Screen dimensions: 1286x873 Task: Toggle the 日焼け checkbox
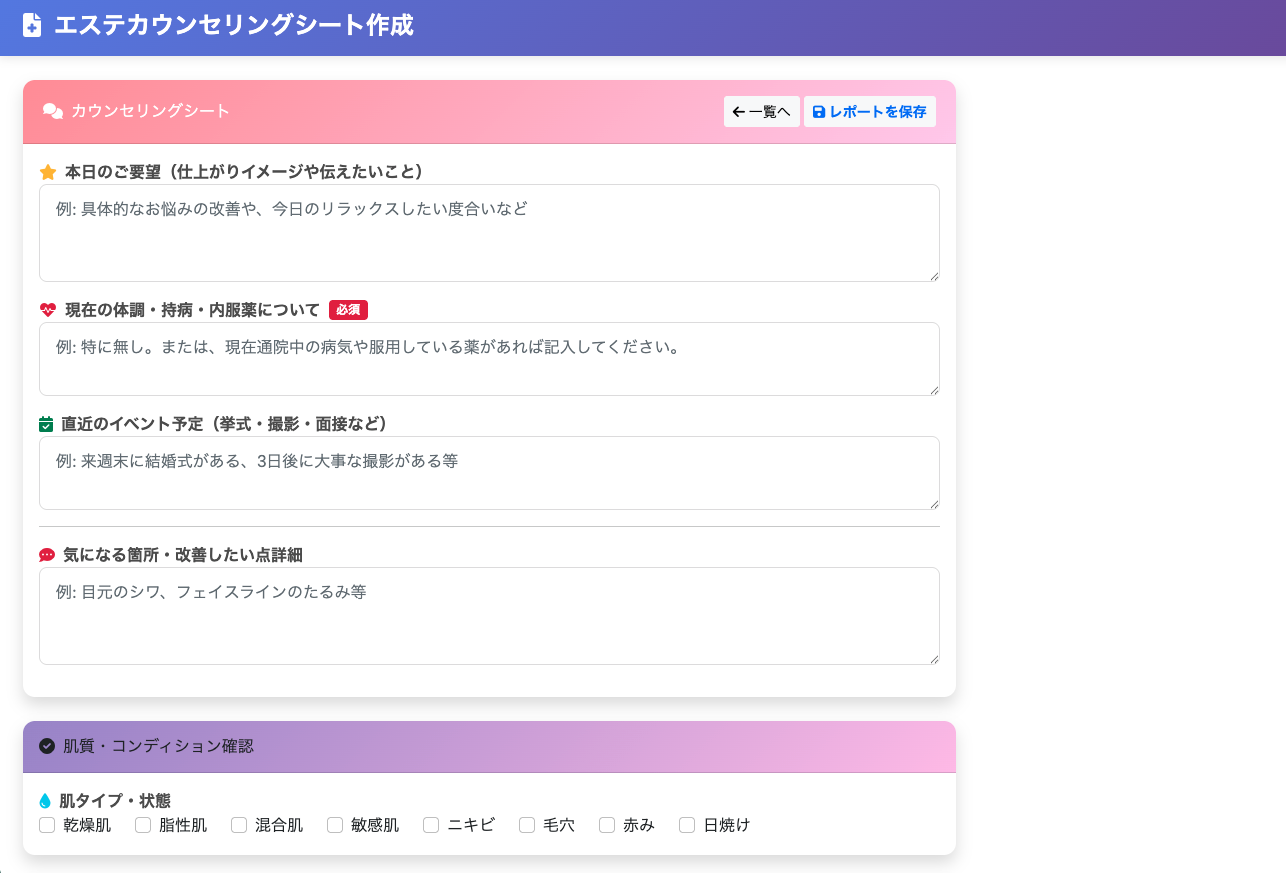click(x=686, y=824)
